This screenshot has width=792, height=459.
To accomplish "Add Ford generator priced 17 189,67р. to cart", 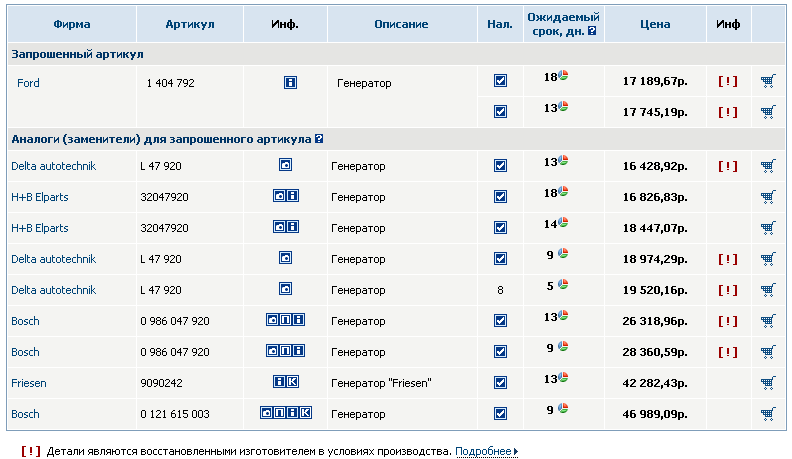I will point(768,81).
